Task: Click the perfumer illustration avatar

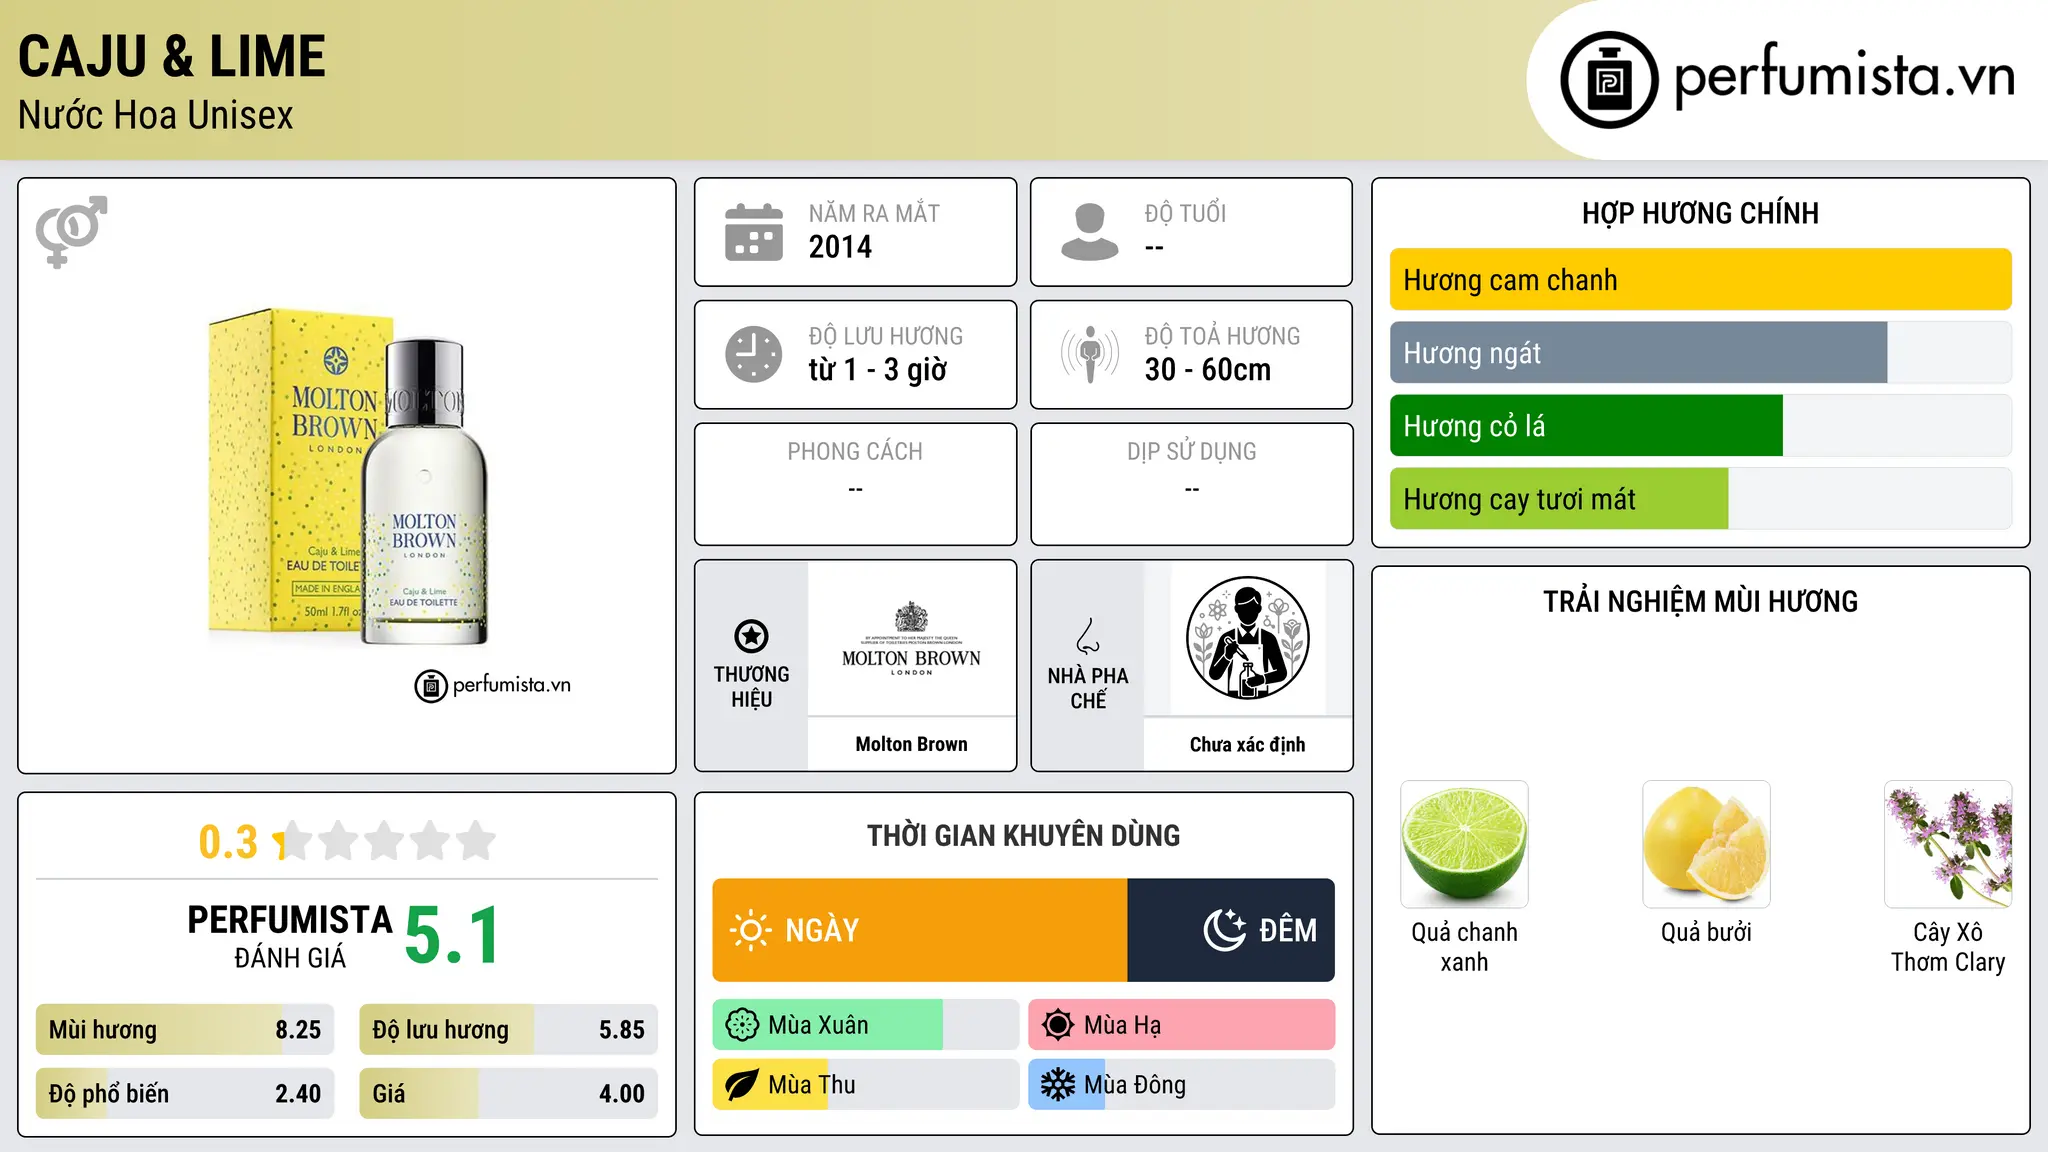Action: pyautogui.click(x=1248, y=638)
